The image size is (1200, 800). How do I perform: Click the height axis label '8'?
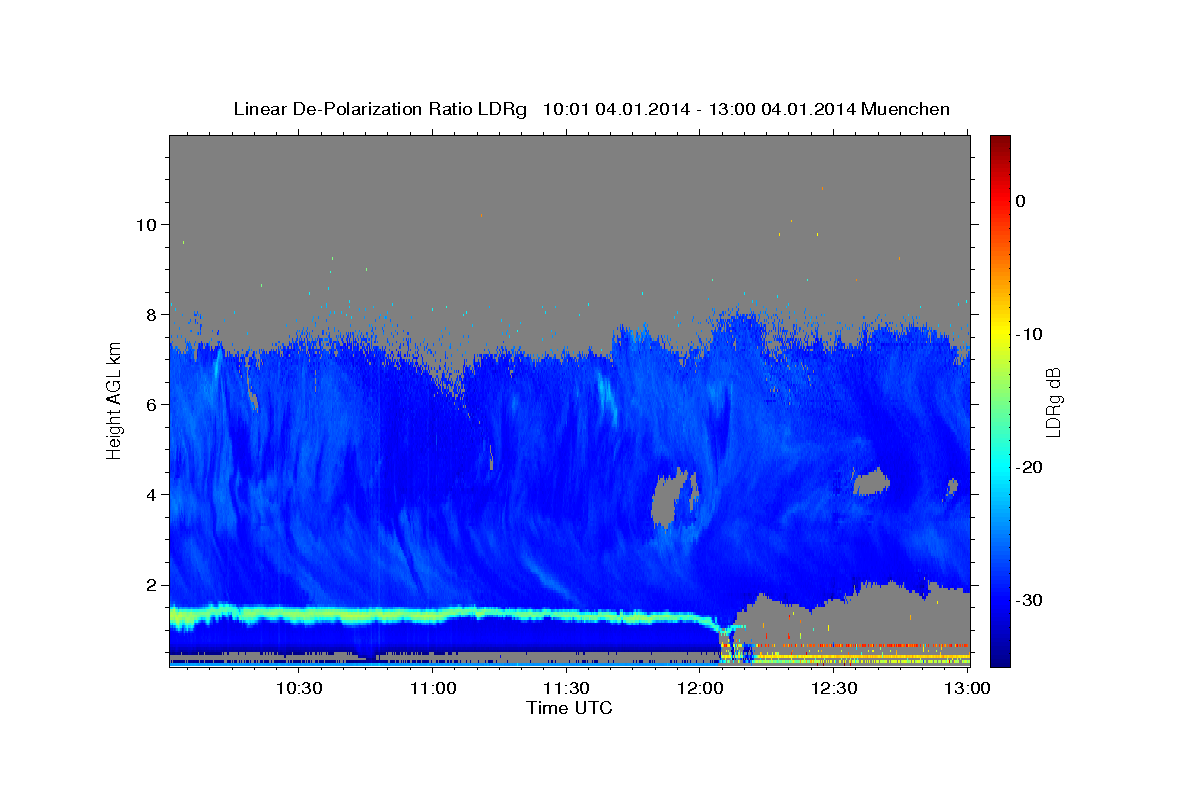pos(153,314)
